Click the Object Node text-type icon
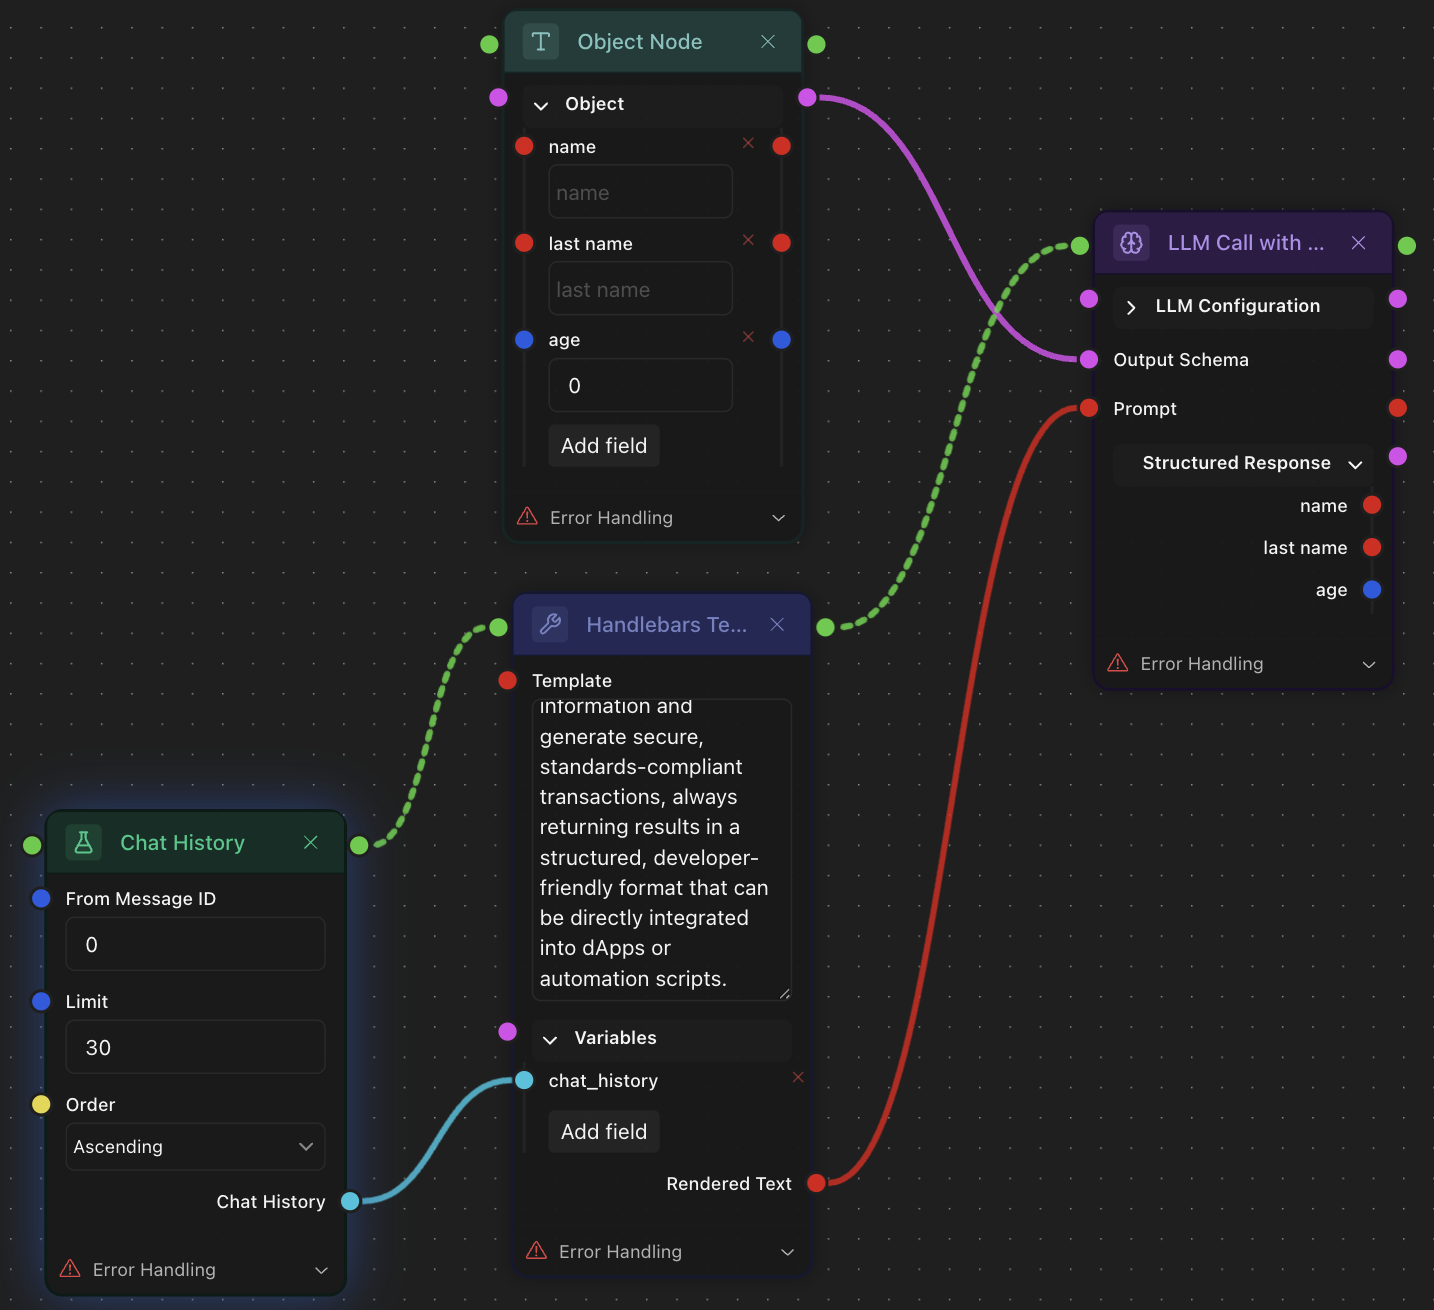Image resolution: width=1434 pixels, height=1310 pixels. tap(541, 42)
